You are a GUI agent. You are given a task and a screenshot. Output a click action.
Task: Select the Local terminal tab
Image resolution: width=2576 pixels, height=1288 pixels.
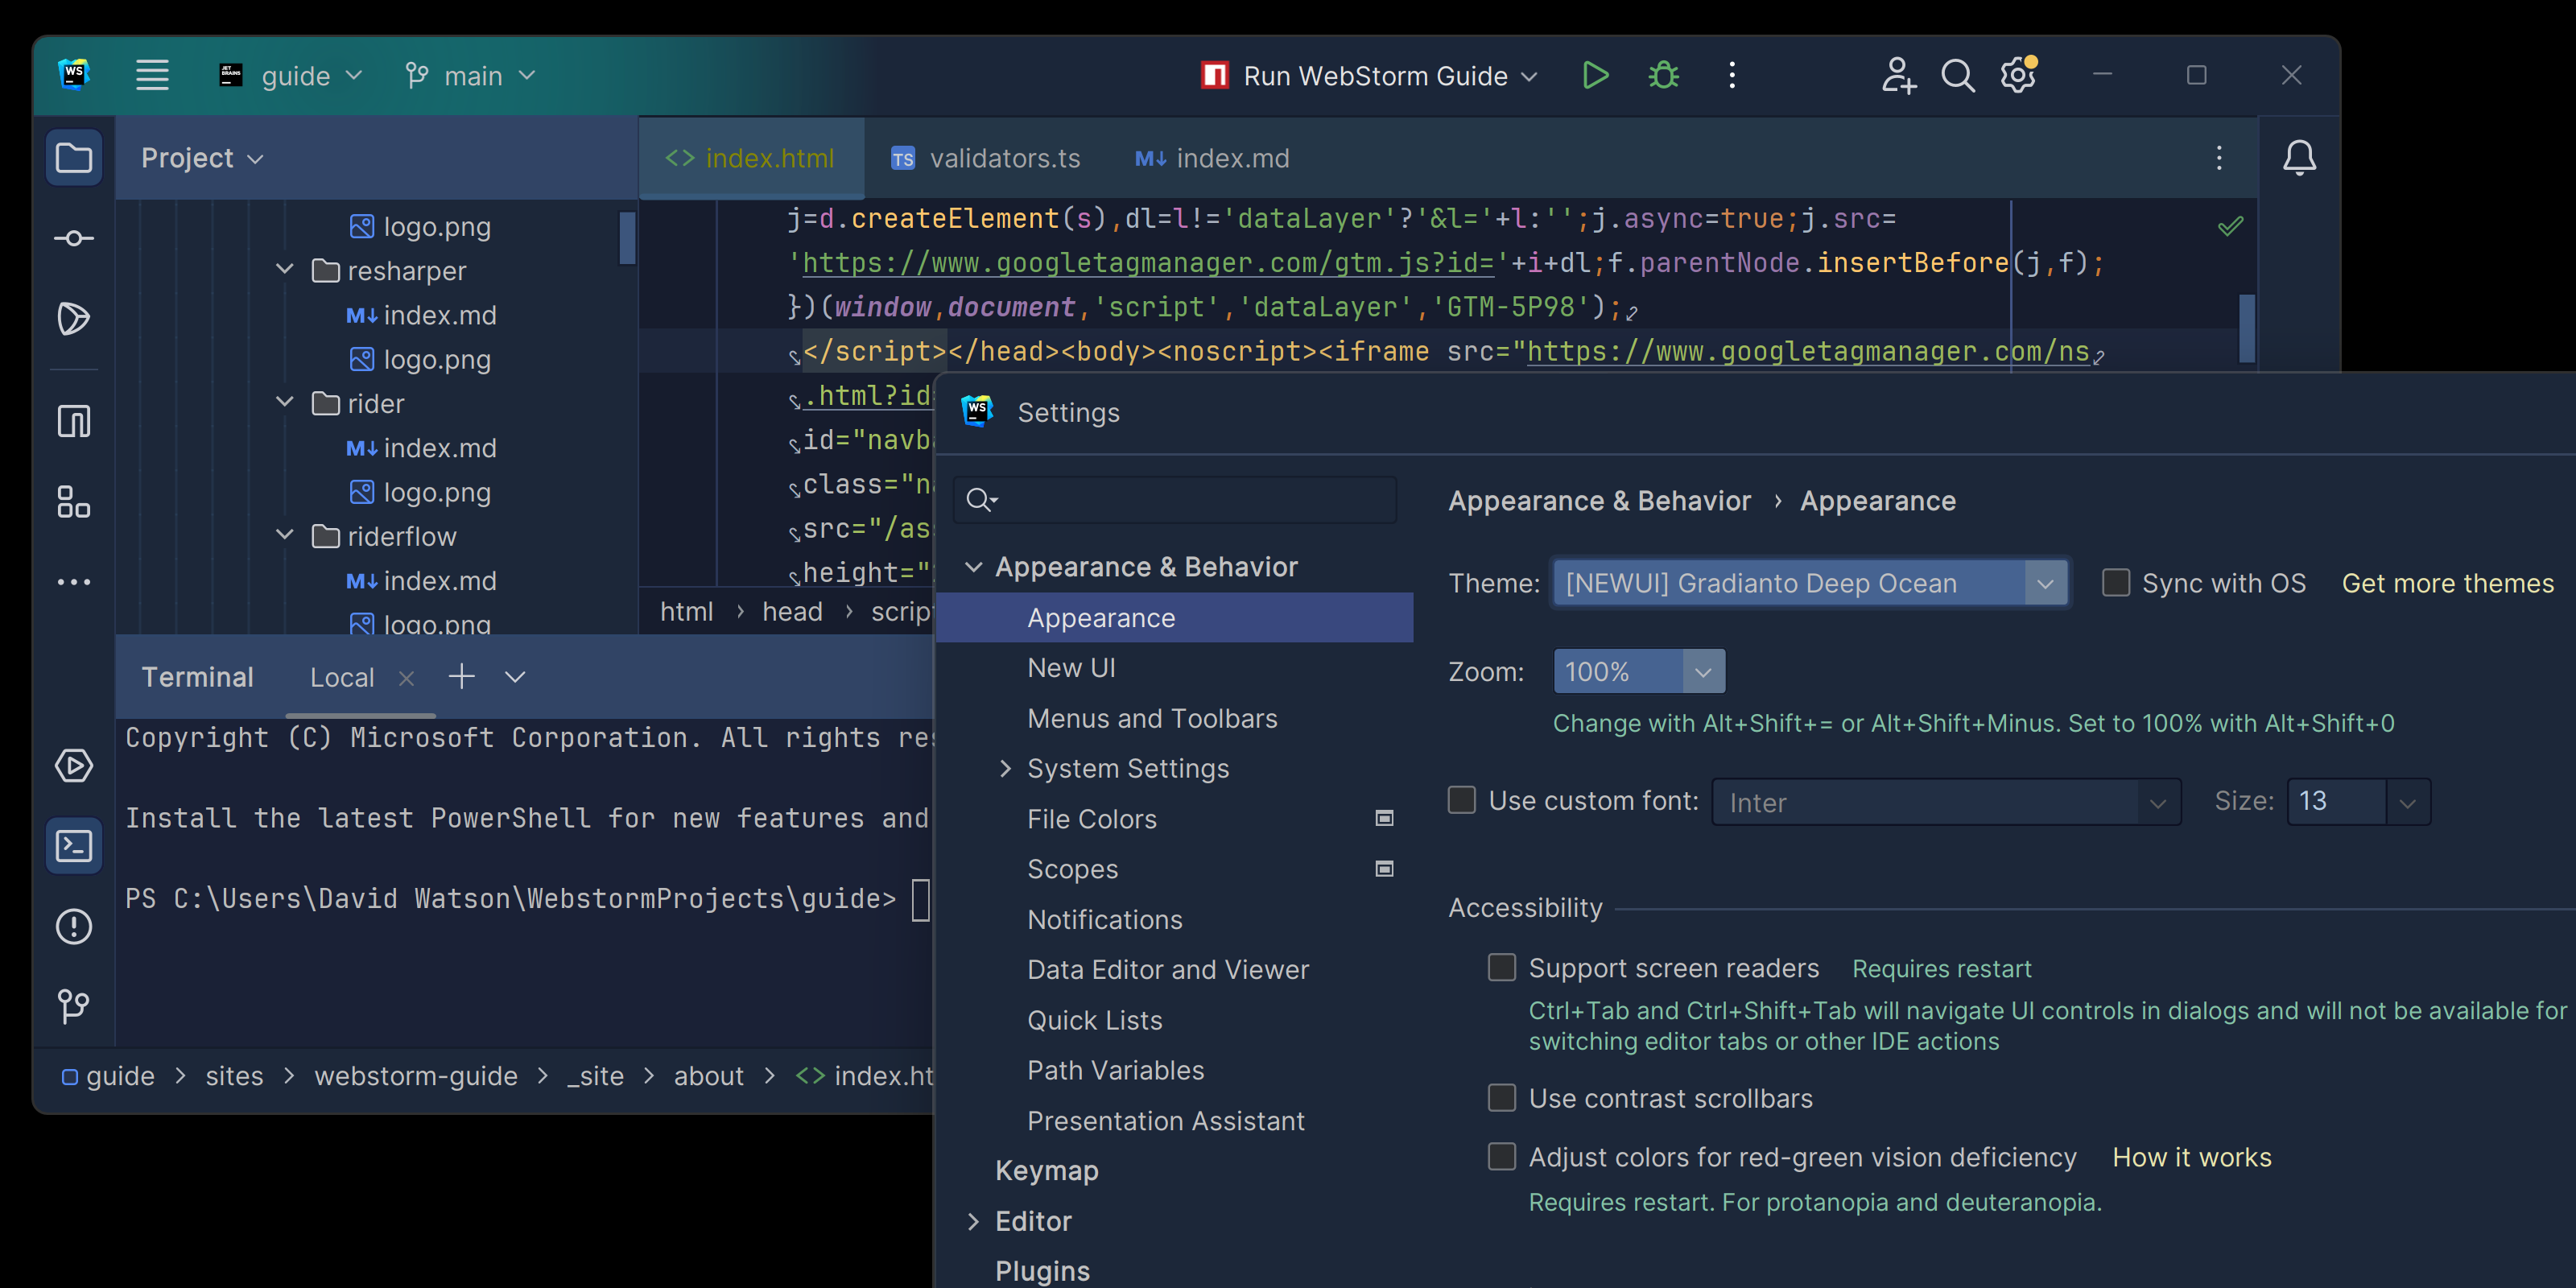tap(342, 678)
